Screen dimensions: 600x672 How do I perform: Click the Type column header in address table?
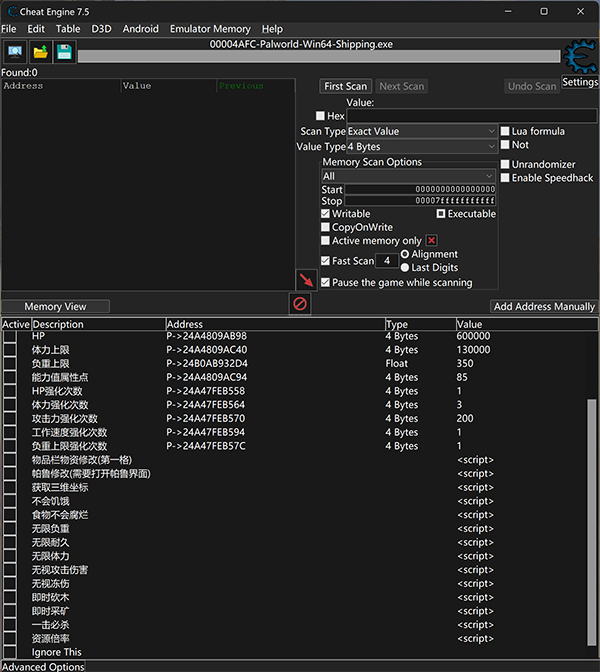pos(420,324)
